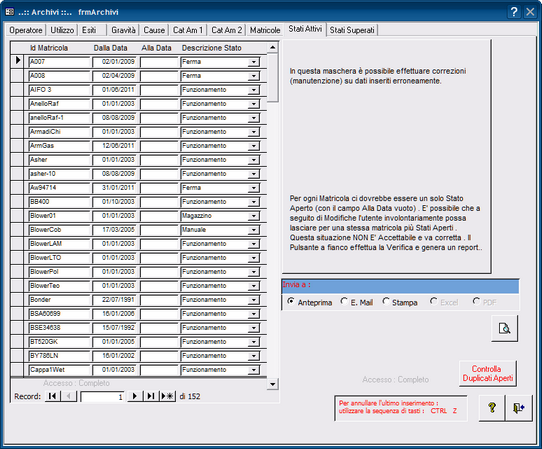Image resolution: width=542 pixels, height=449 pixels.
Task: Open the state dropdown for Blower01 row
Action: tap(254, 216)
